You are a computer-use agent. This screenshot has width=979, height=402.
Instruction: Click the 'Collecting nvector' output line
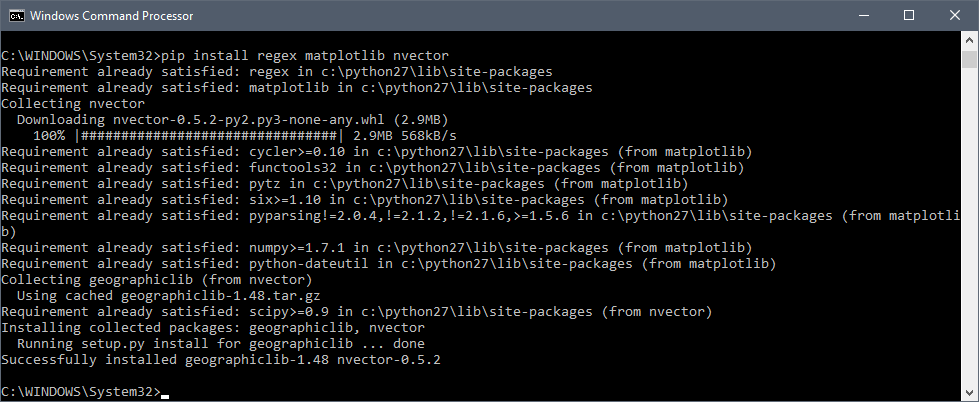pos(73,104)
